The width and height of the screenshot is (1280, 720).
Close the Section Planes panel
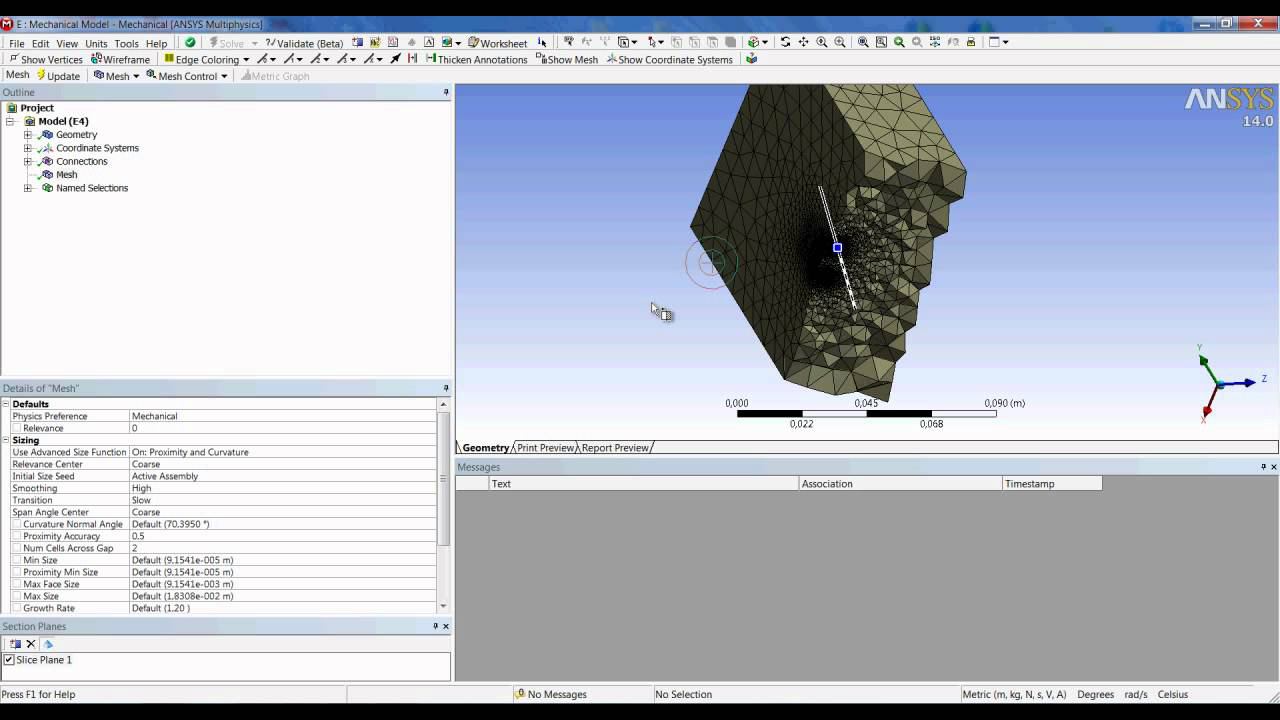[x=446, y=626]
